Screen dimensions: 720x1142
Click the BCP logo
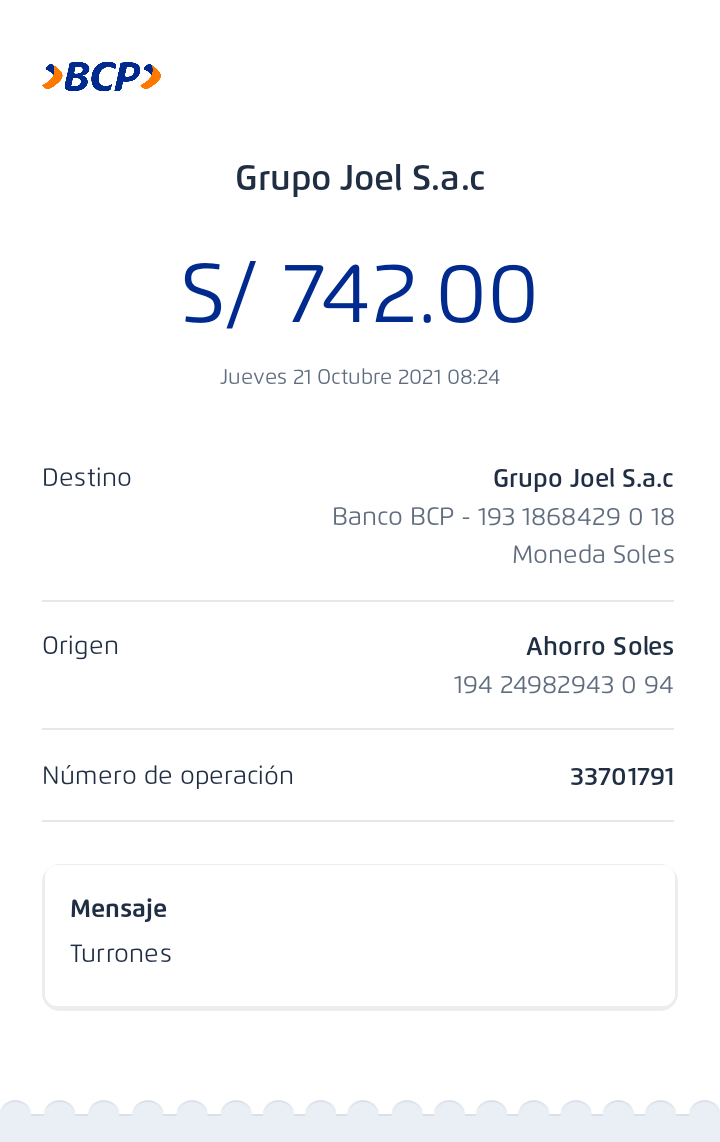point(102,77)
